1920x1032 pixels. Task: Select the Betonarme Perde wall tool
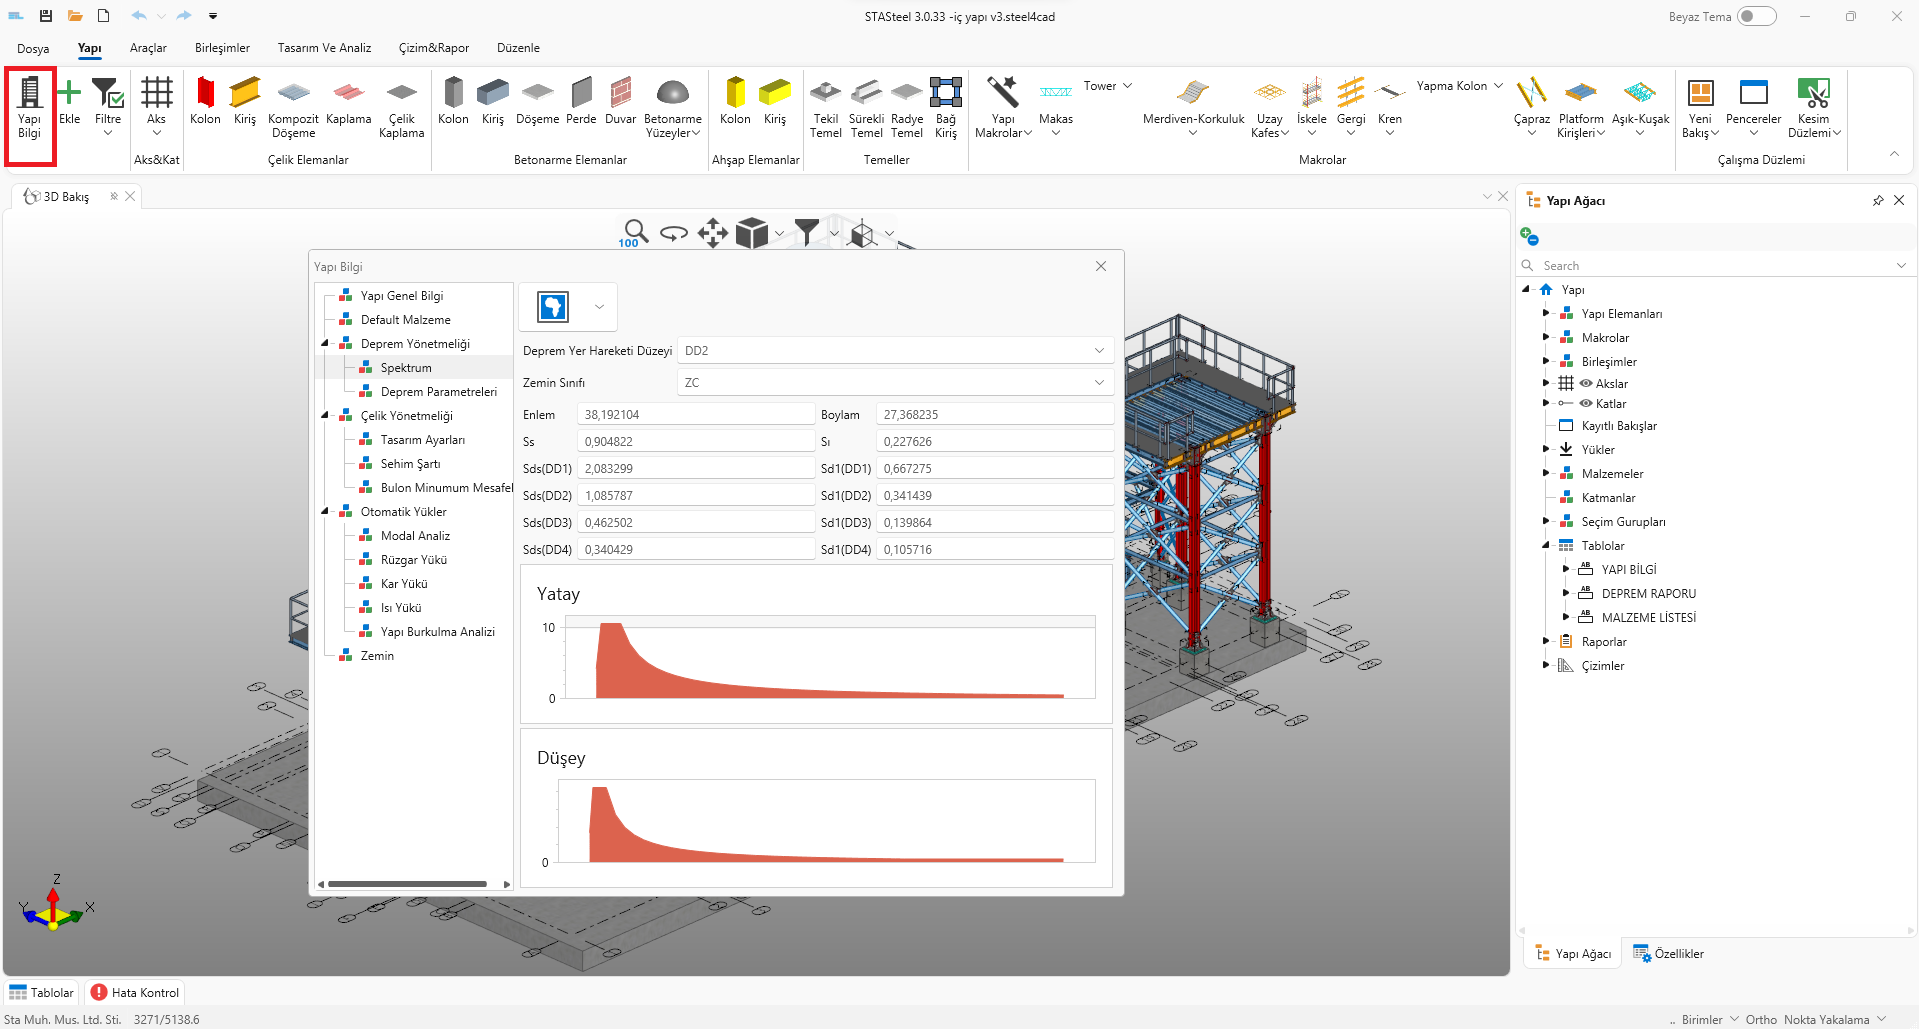point(581,102)
